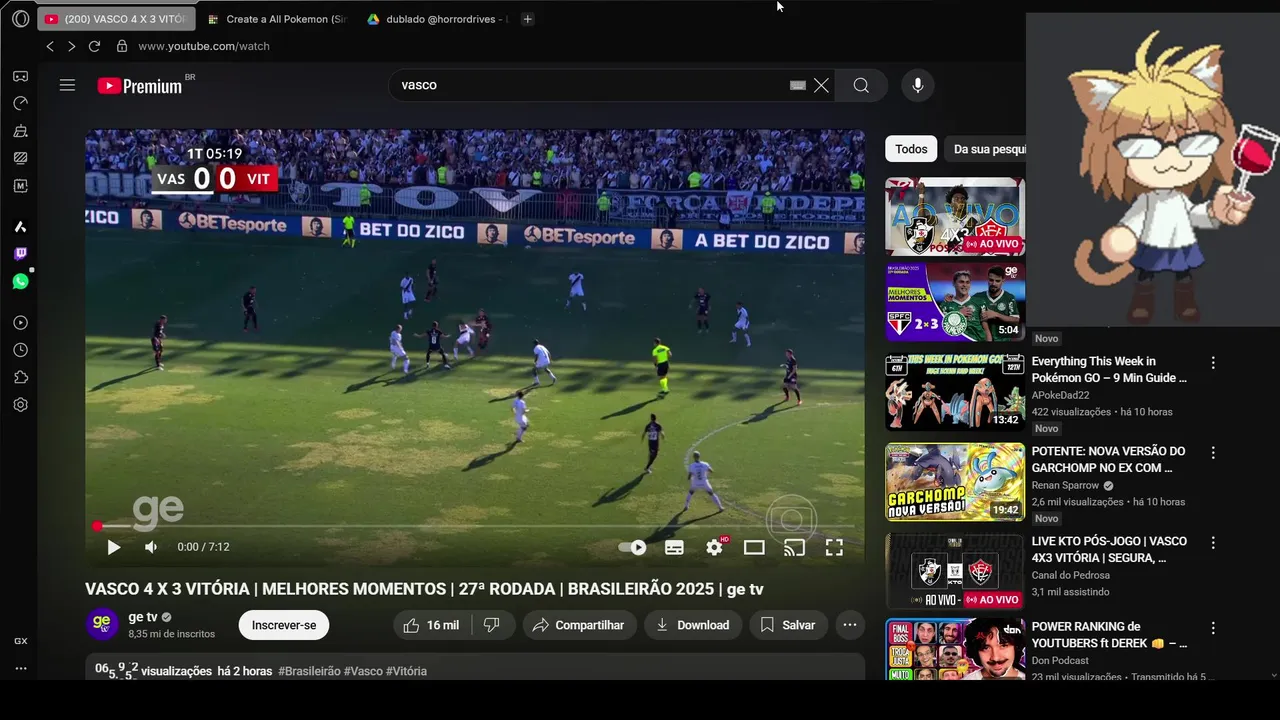Screen dimensions: 1280x720
Task: Like the video (16 mil)
Action: [432, 625]
